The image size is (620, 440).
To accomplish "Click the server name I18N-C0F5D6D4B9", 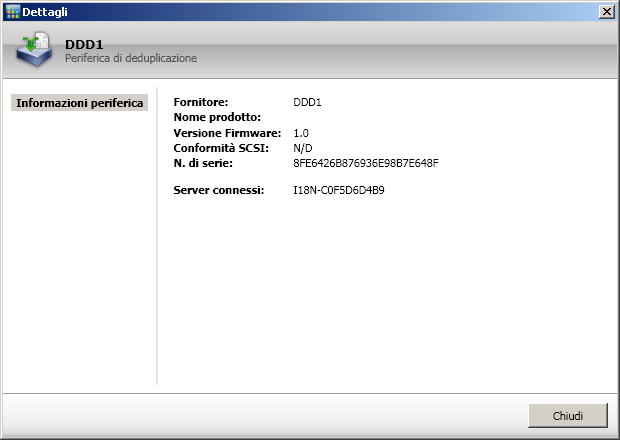I will [x=339, y=190].
